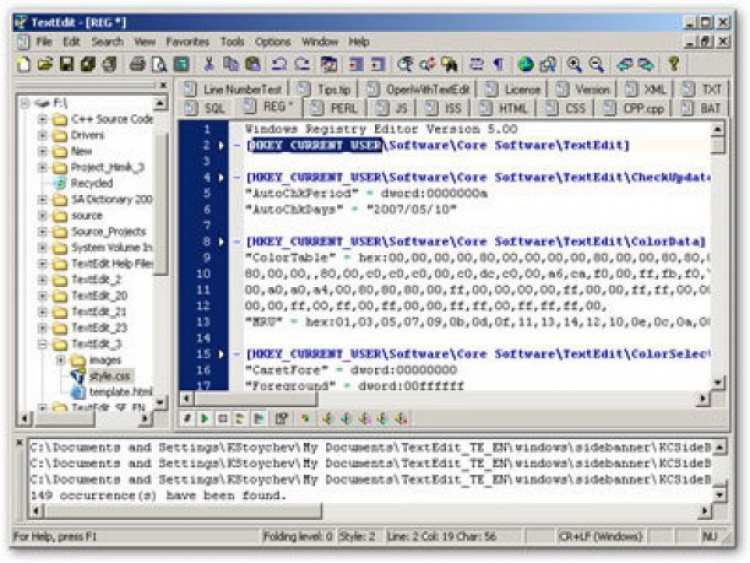Click the Redo arrow icon
This screenshot has width=750, height=563.
point(301,64)
